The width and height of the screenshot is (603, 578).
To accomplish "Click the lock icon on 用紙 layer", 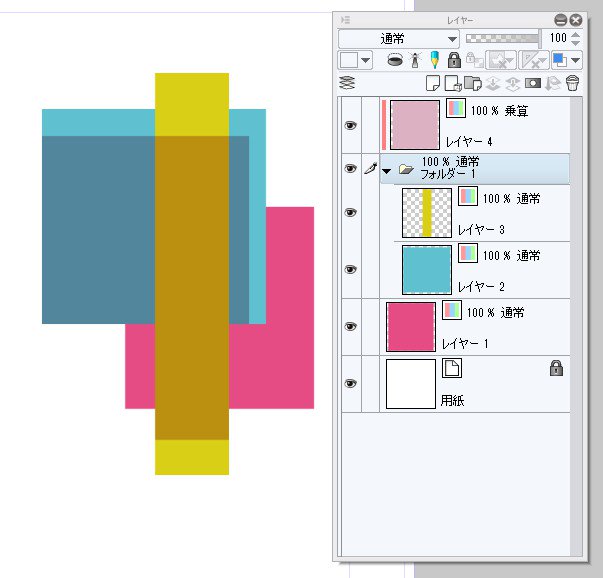I will [x=556, y=368].
